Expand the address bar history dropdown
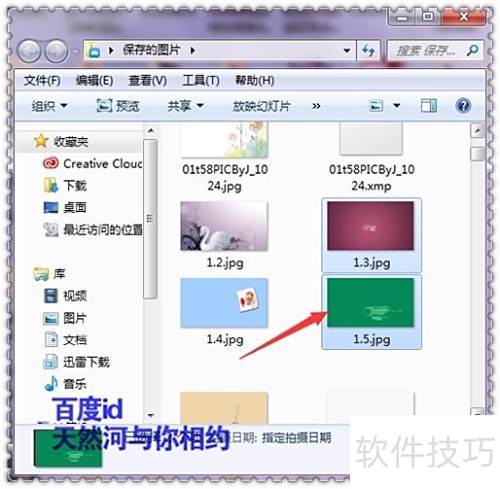Viewport: 500px width, 489px height. pos(347,51)
